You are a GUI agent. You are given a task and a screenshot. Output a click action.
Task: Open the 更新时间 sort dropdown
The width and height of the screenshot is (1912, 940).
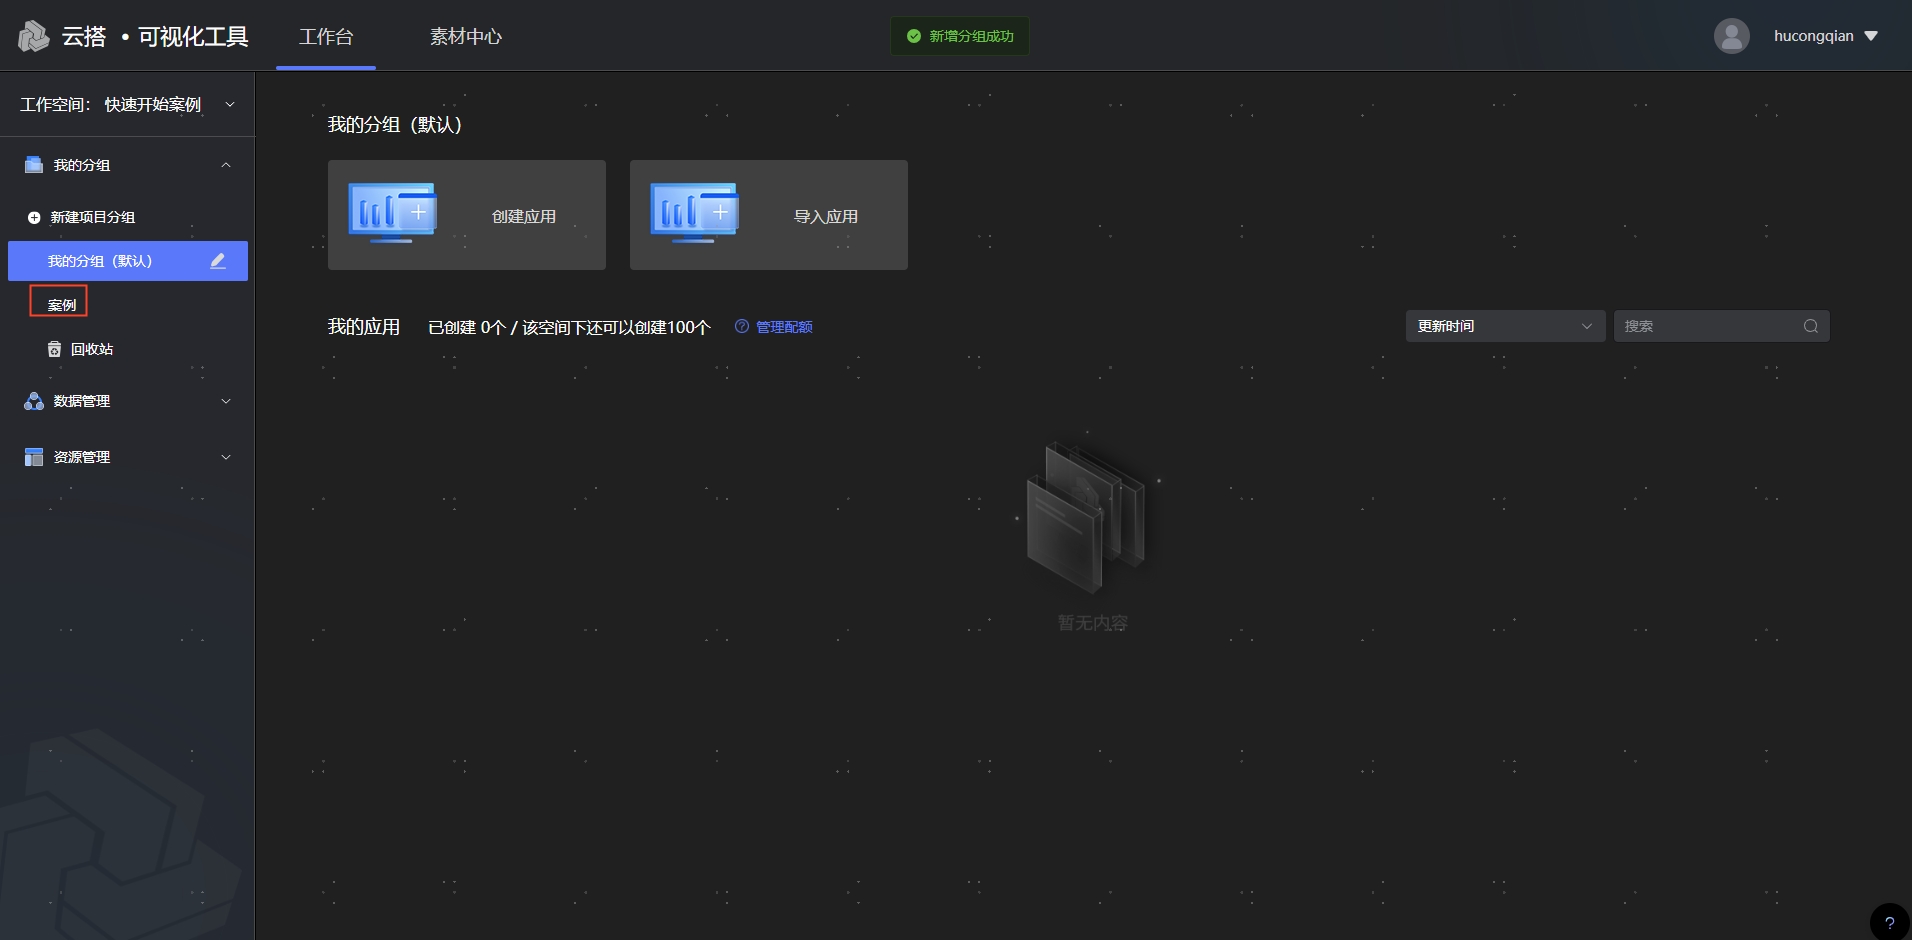tap(1505, 326)
